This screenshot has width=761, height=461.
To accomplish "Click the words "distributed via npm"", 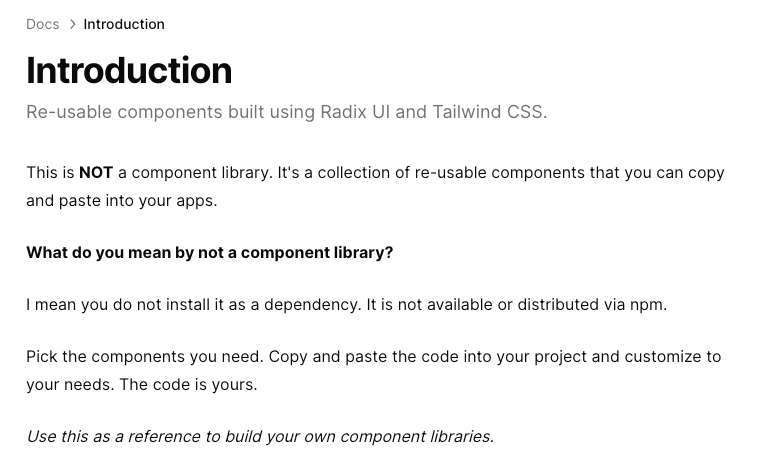I will click(x=591, y=305).
